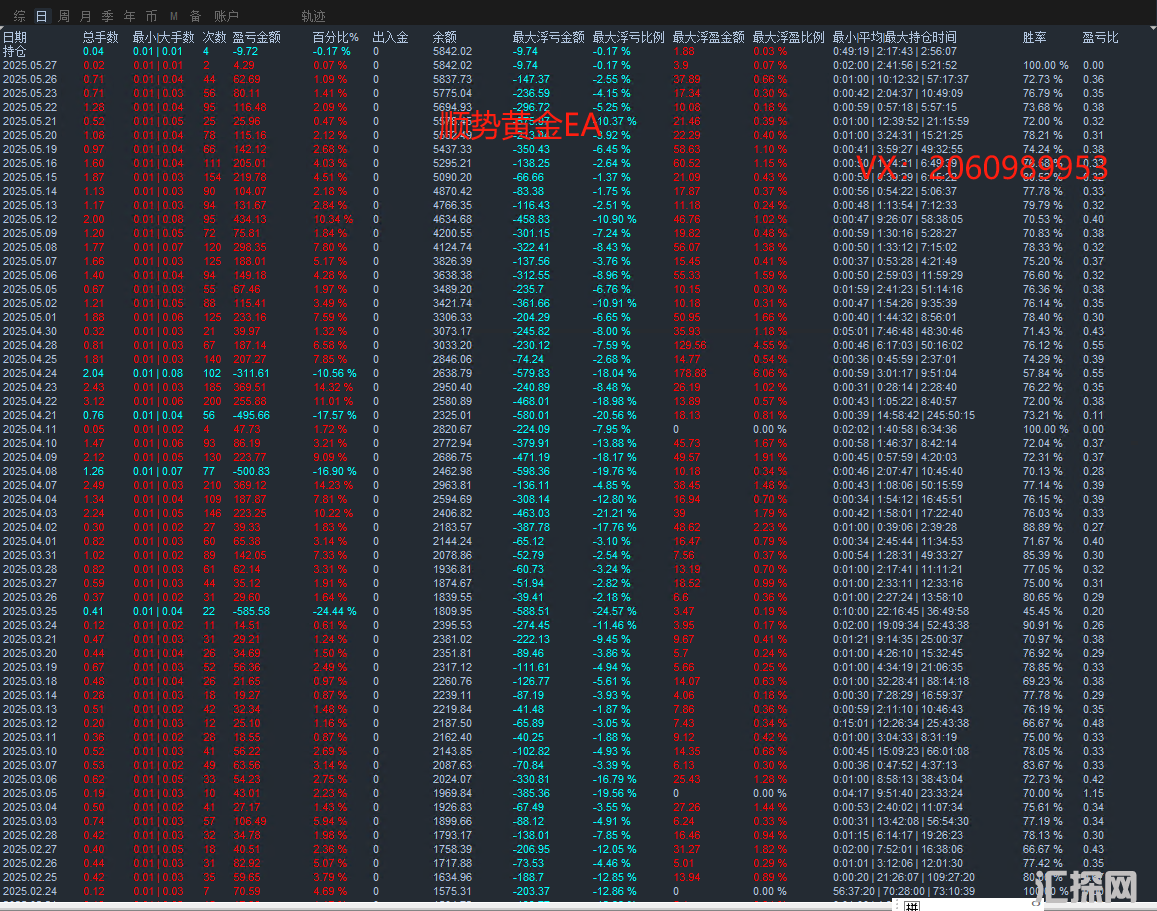The image size is (1157, 911).
Task: Click total lots value 3.12
Action: coord(94,401)
